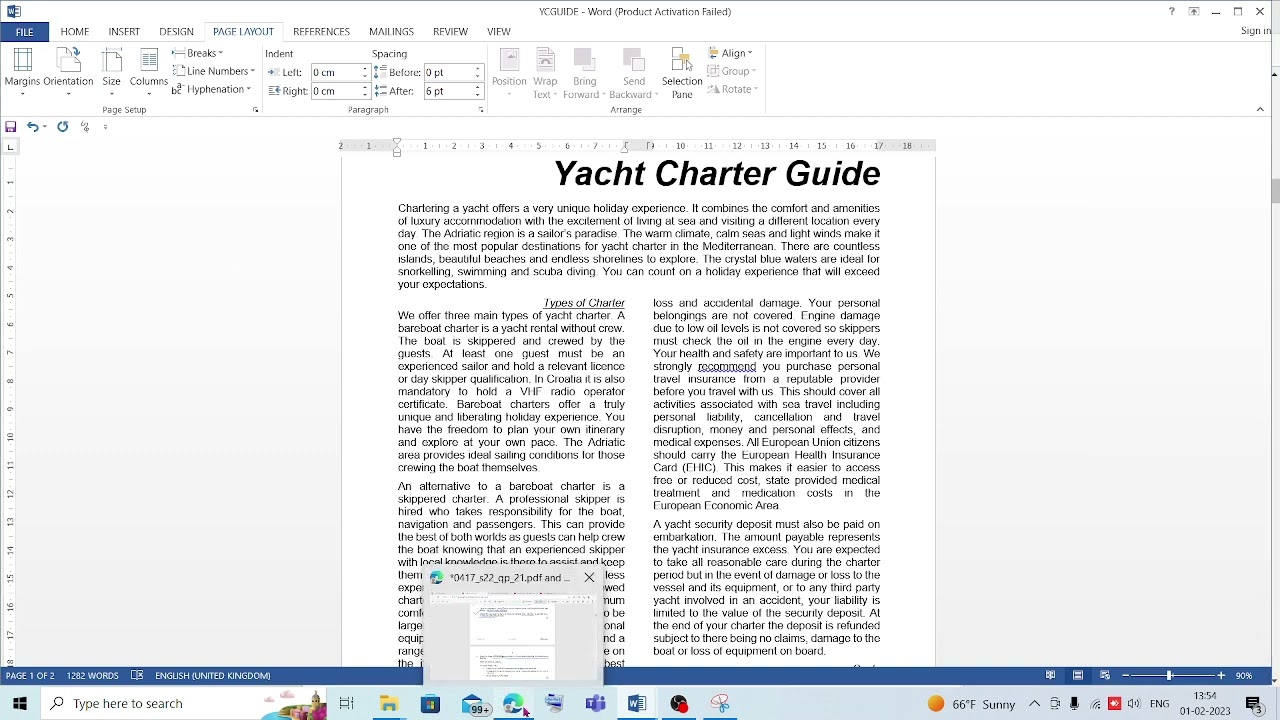
Task: Expand the Line Numbers dropdown
Action: tap(214, 71)
